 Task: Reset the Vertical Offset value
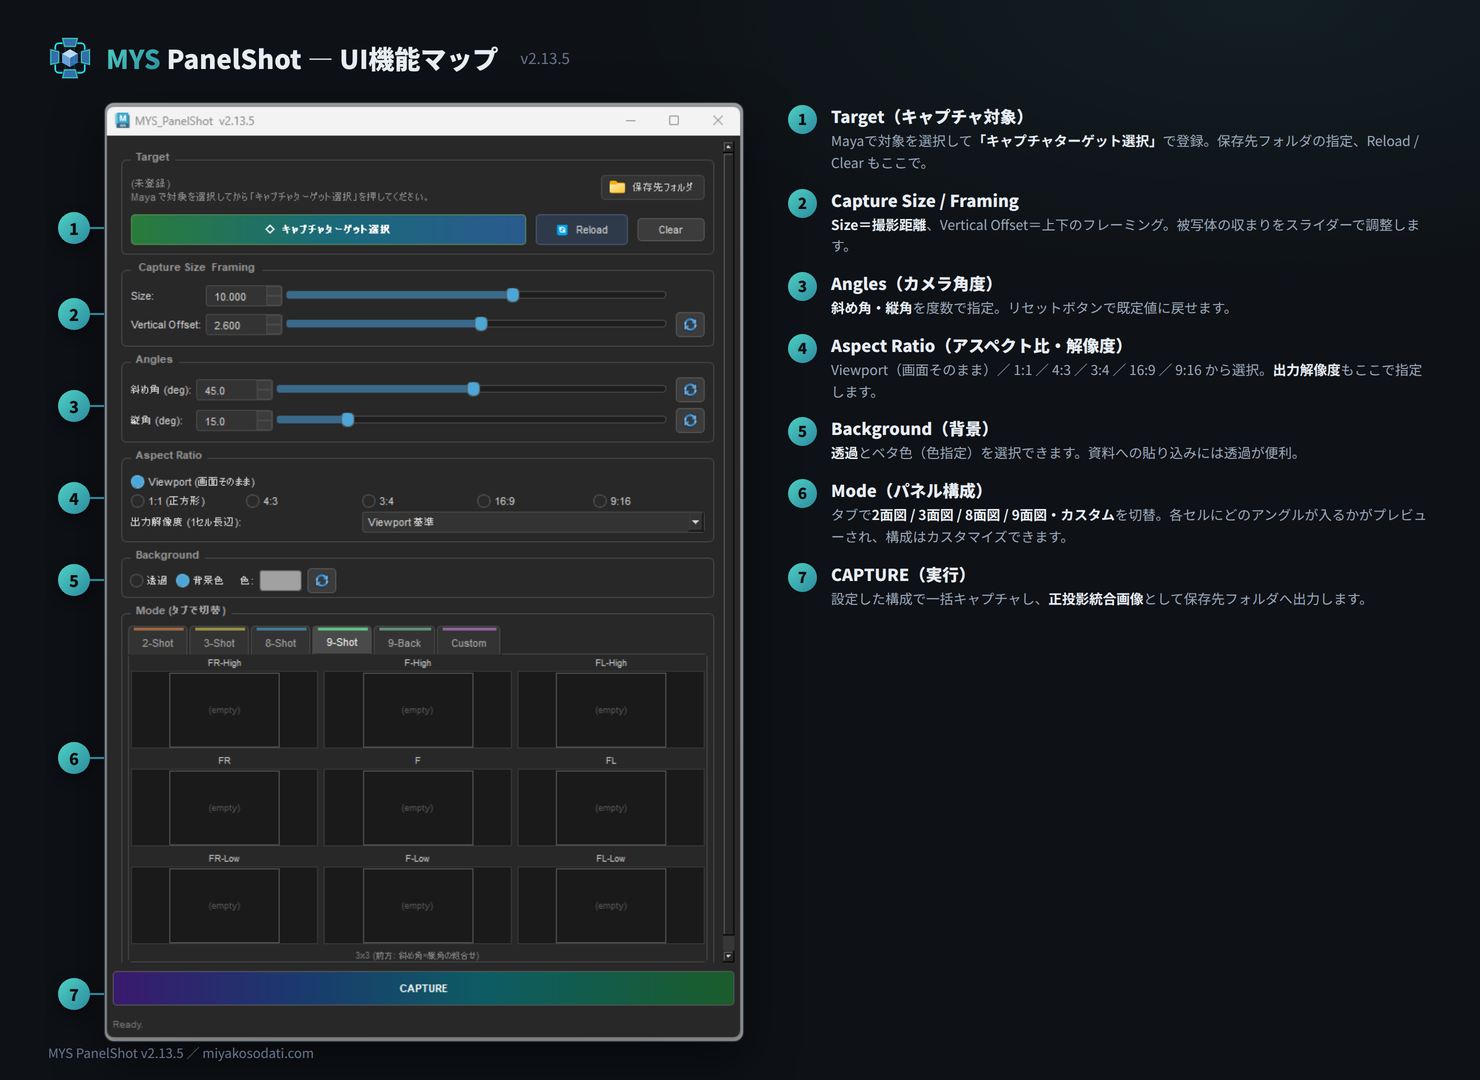tap(690, 325)
